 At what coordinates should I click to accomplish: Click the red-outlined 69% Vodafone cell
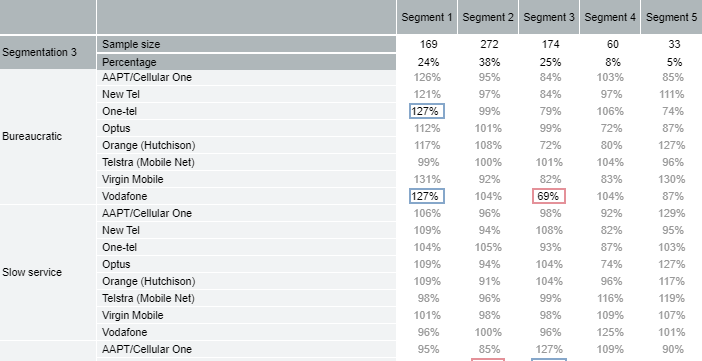coord(549,196)
